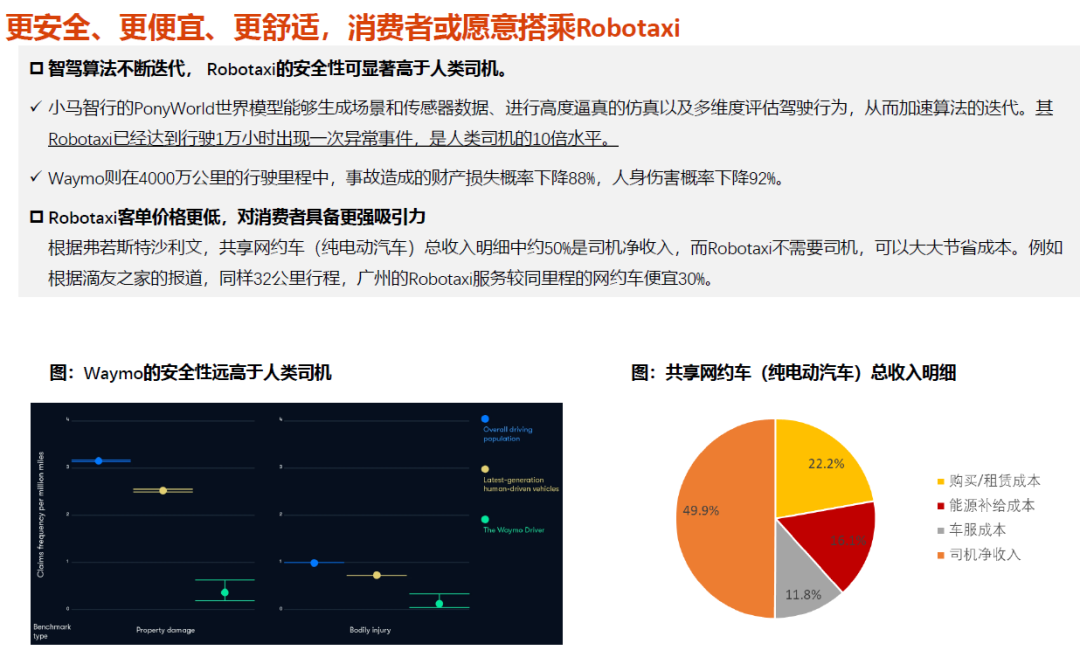Click chart title '图：共享网约车（纯电动汽车）总收入明细'
The height and width of the screenshot is (664, 1080).
pos(793,373)
